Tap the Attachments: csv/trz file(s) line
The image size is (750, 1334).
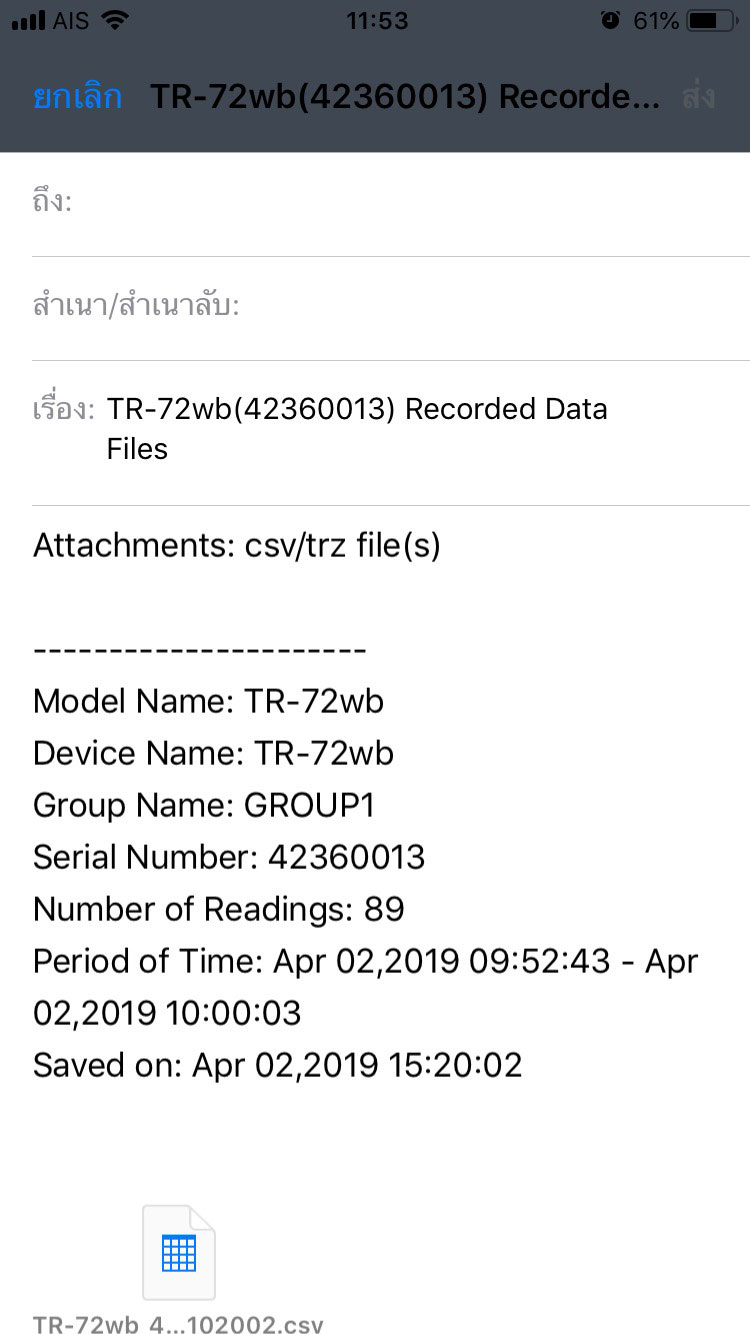(x=237, y=546)
